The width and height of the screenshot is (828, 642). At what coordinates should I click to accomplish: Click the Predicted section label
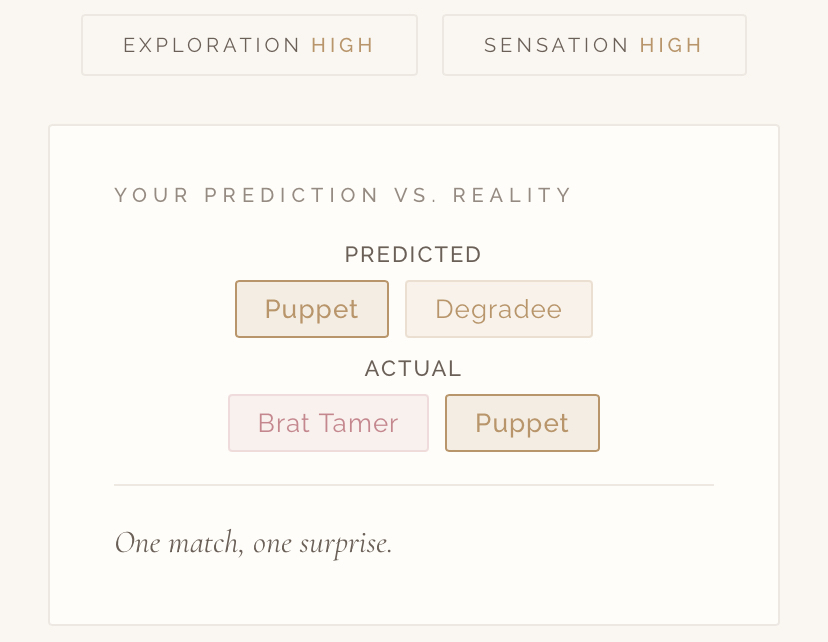coord(413,255)
